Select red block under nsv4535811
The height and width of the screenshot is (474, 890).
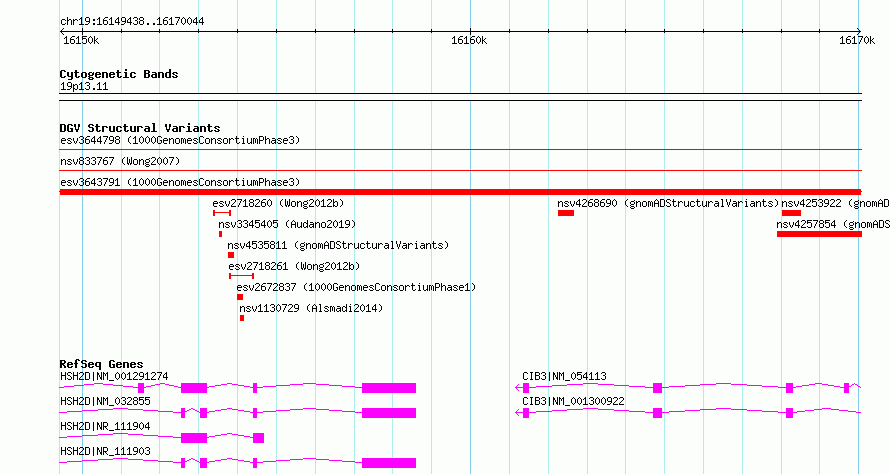(x=231, y=255)
